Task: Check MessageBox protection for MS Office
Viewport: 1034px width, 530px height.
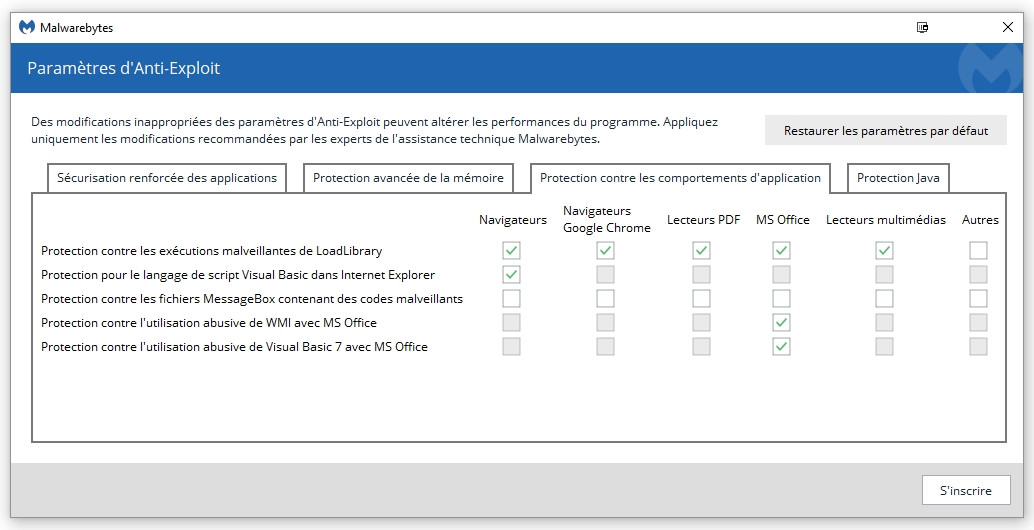Action: click(782, 299)
